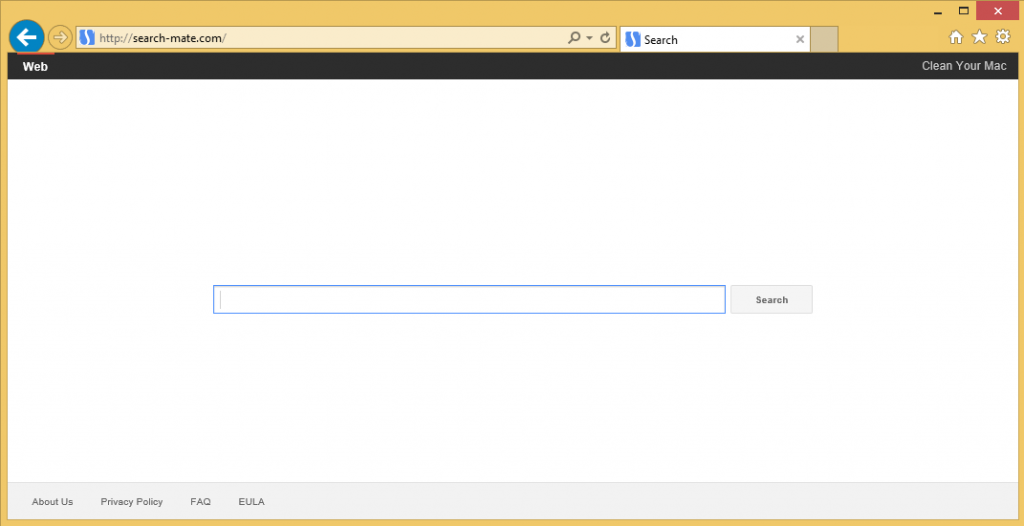Switch to the Search tab
The height and width of the screenshot is (526, 1024).
715,39
